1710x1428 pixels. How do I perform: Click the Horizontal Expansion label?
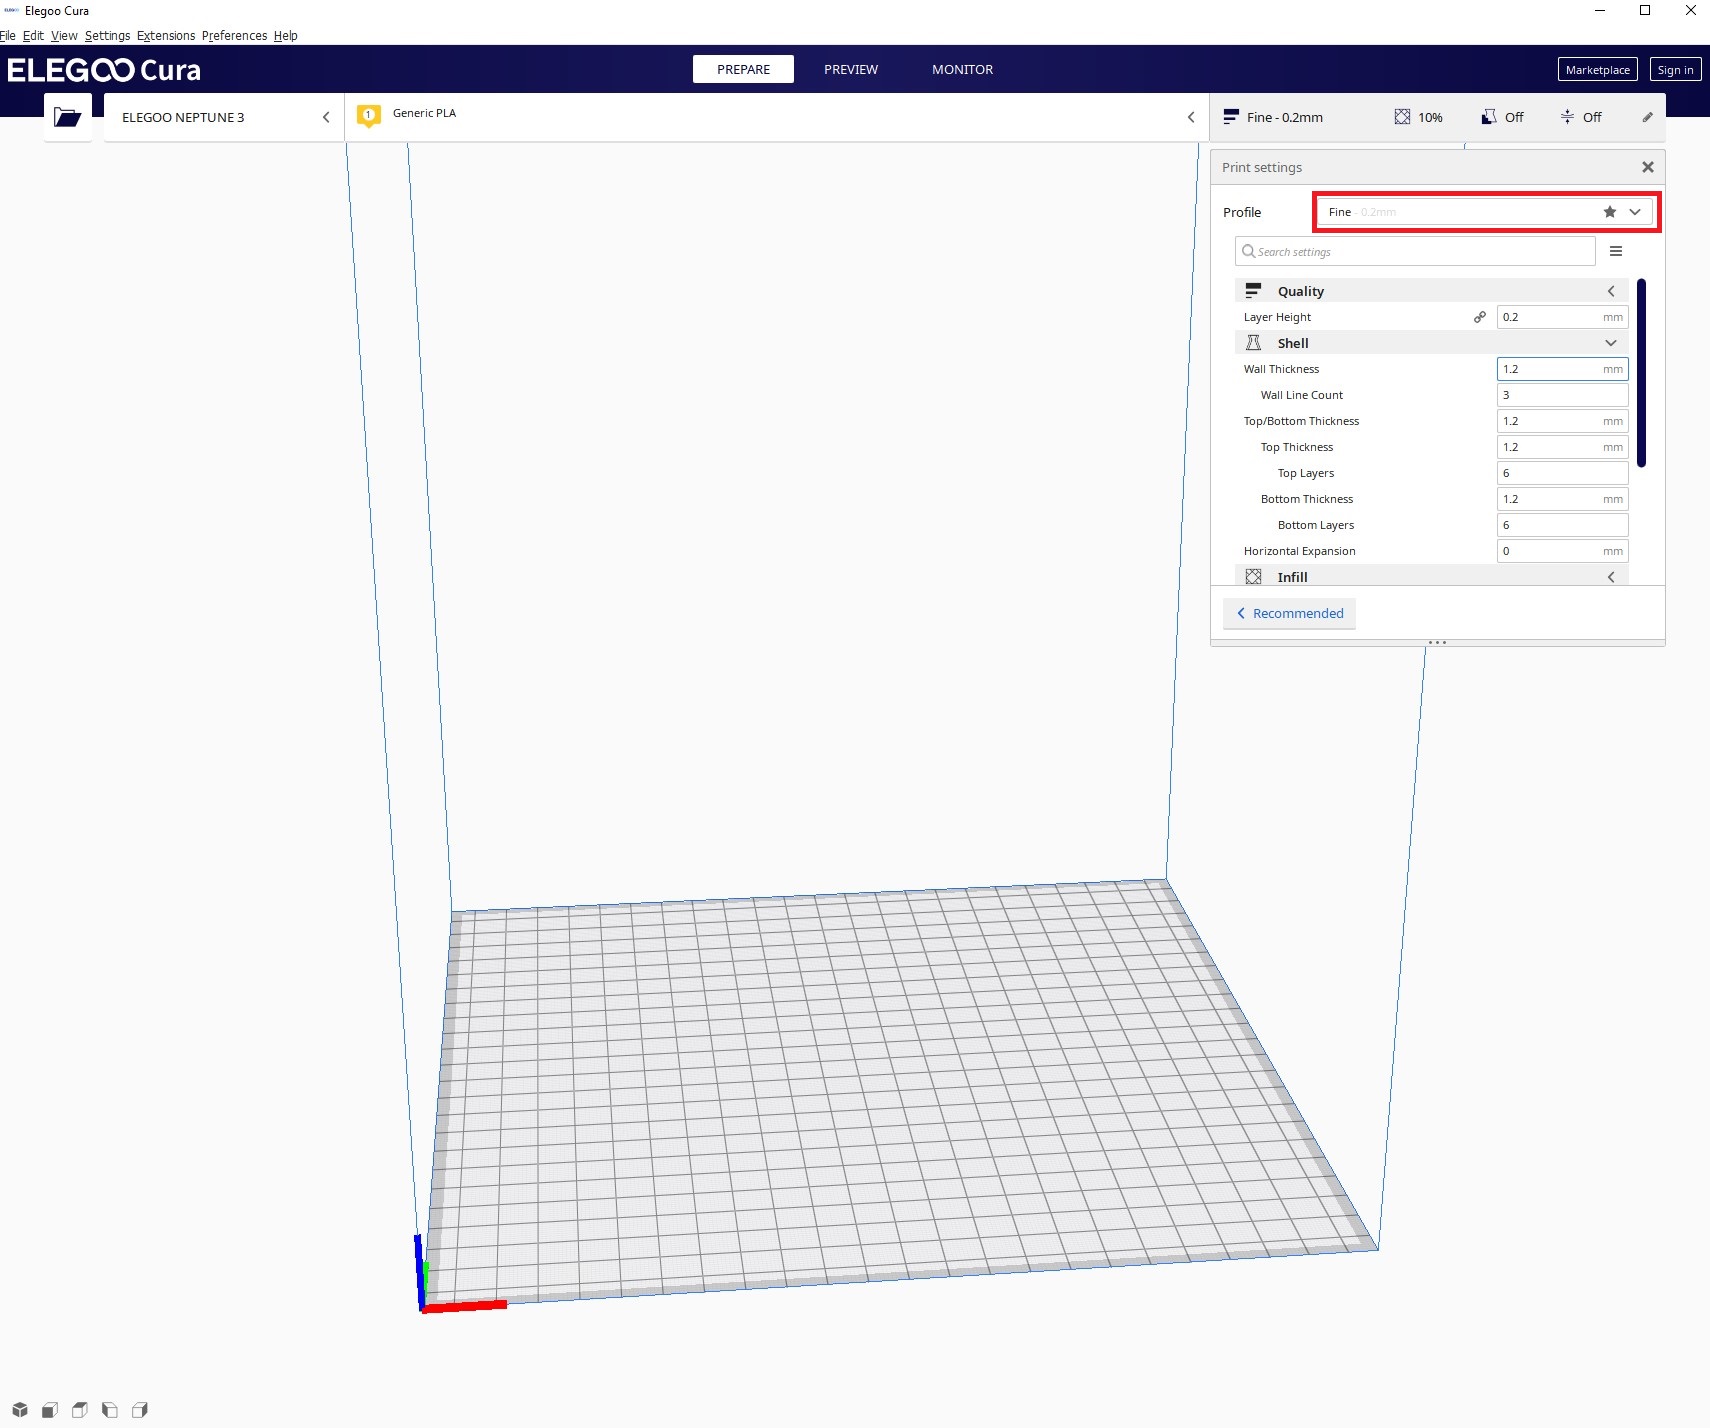pyautogui.click(x=1299, y=551)
